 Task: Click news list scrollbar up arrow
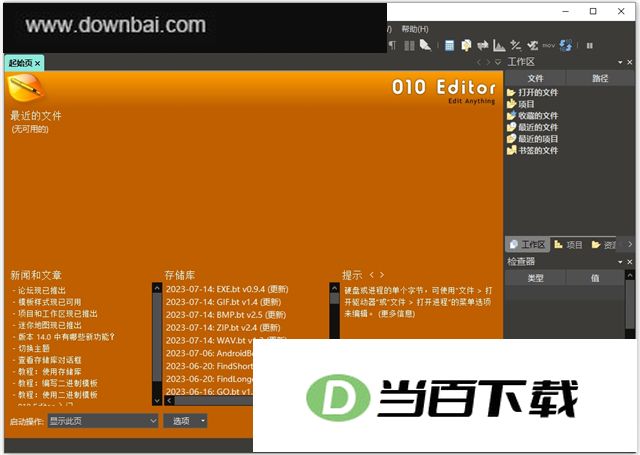[x=157, y=288]
